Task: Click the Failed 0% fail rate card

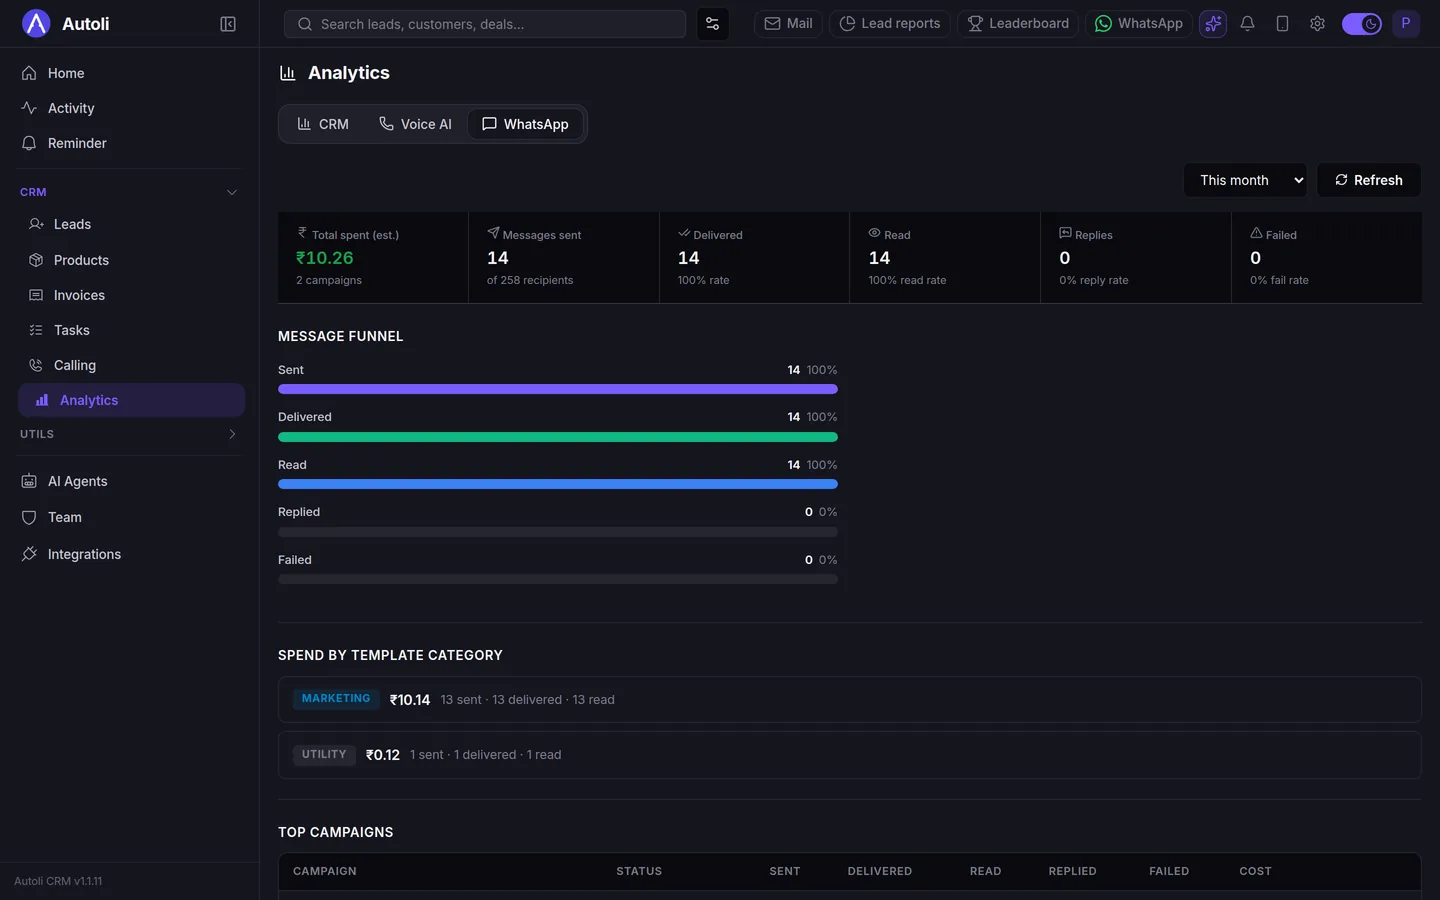Action: [1327, 257]
